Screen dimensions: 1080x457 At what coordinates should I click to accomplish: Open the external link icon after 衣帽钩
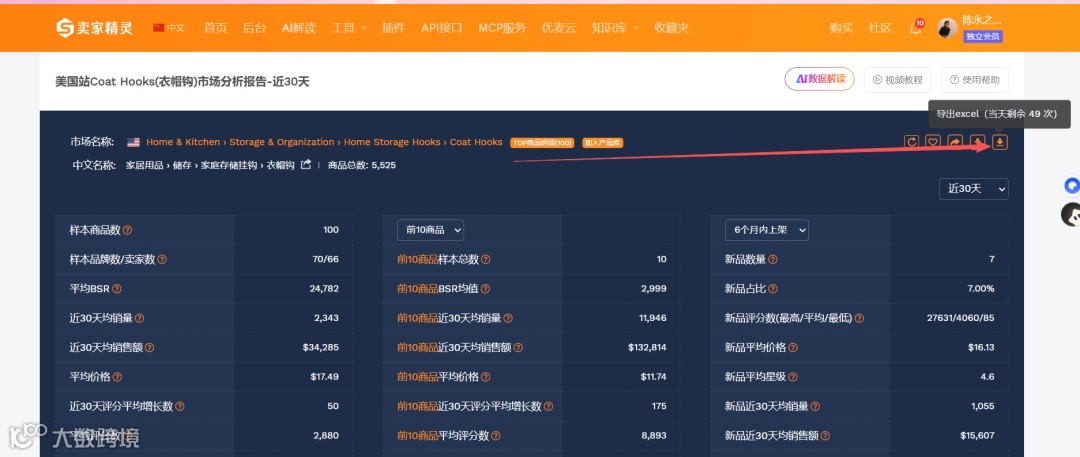click(x=306, y=165)
